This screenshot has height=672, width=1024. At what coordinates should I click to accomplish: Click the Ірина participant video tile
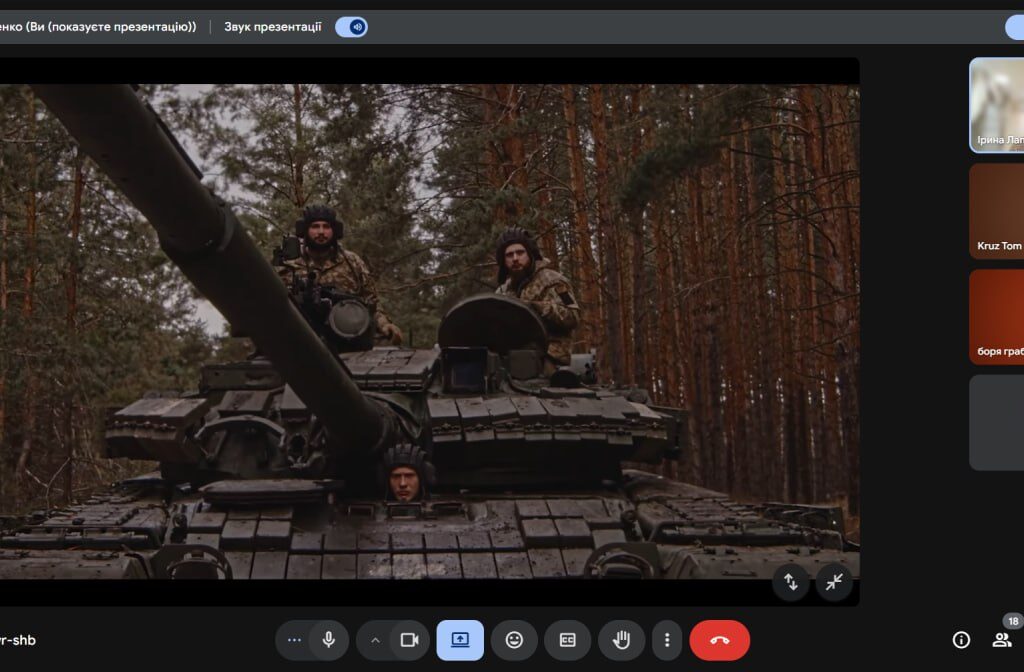coord(996,104)
